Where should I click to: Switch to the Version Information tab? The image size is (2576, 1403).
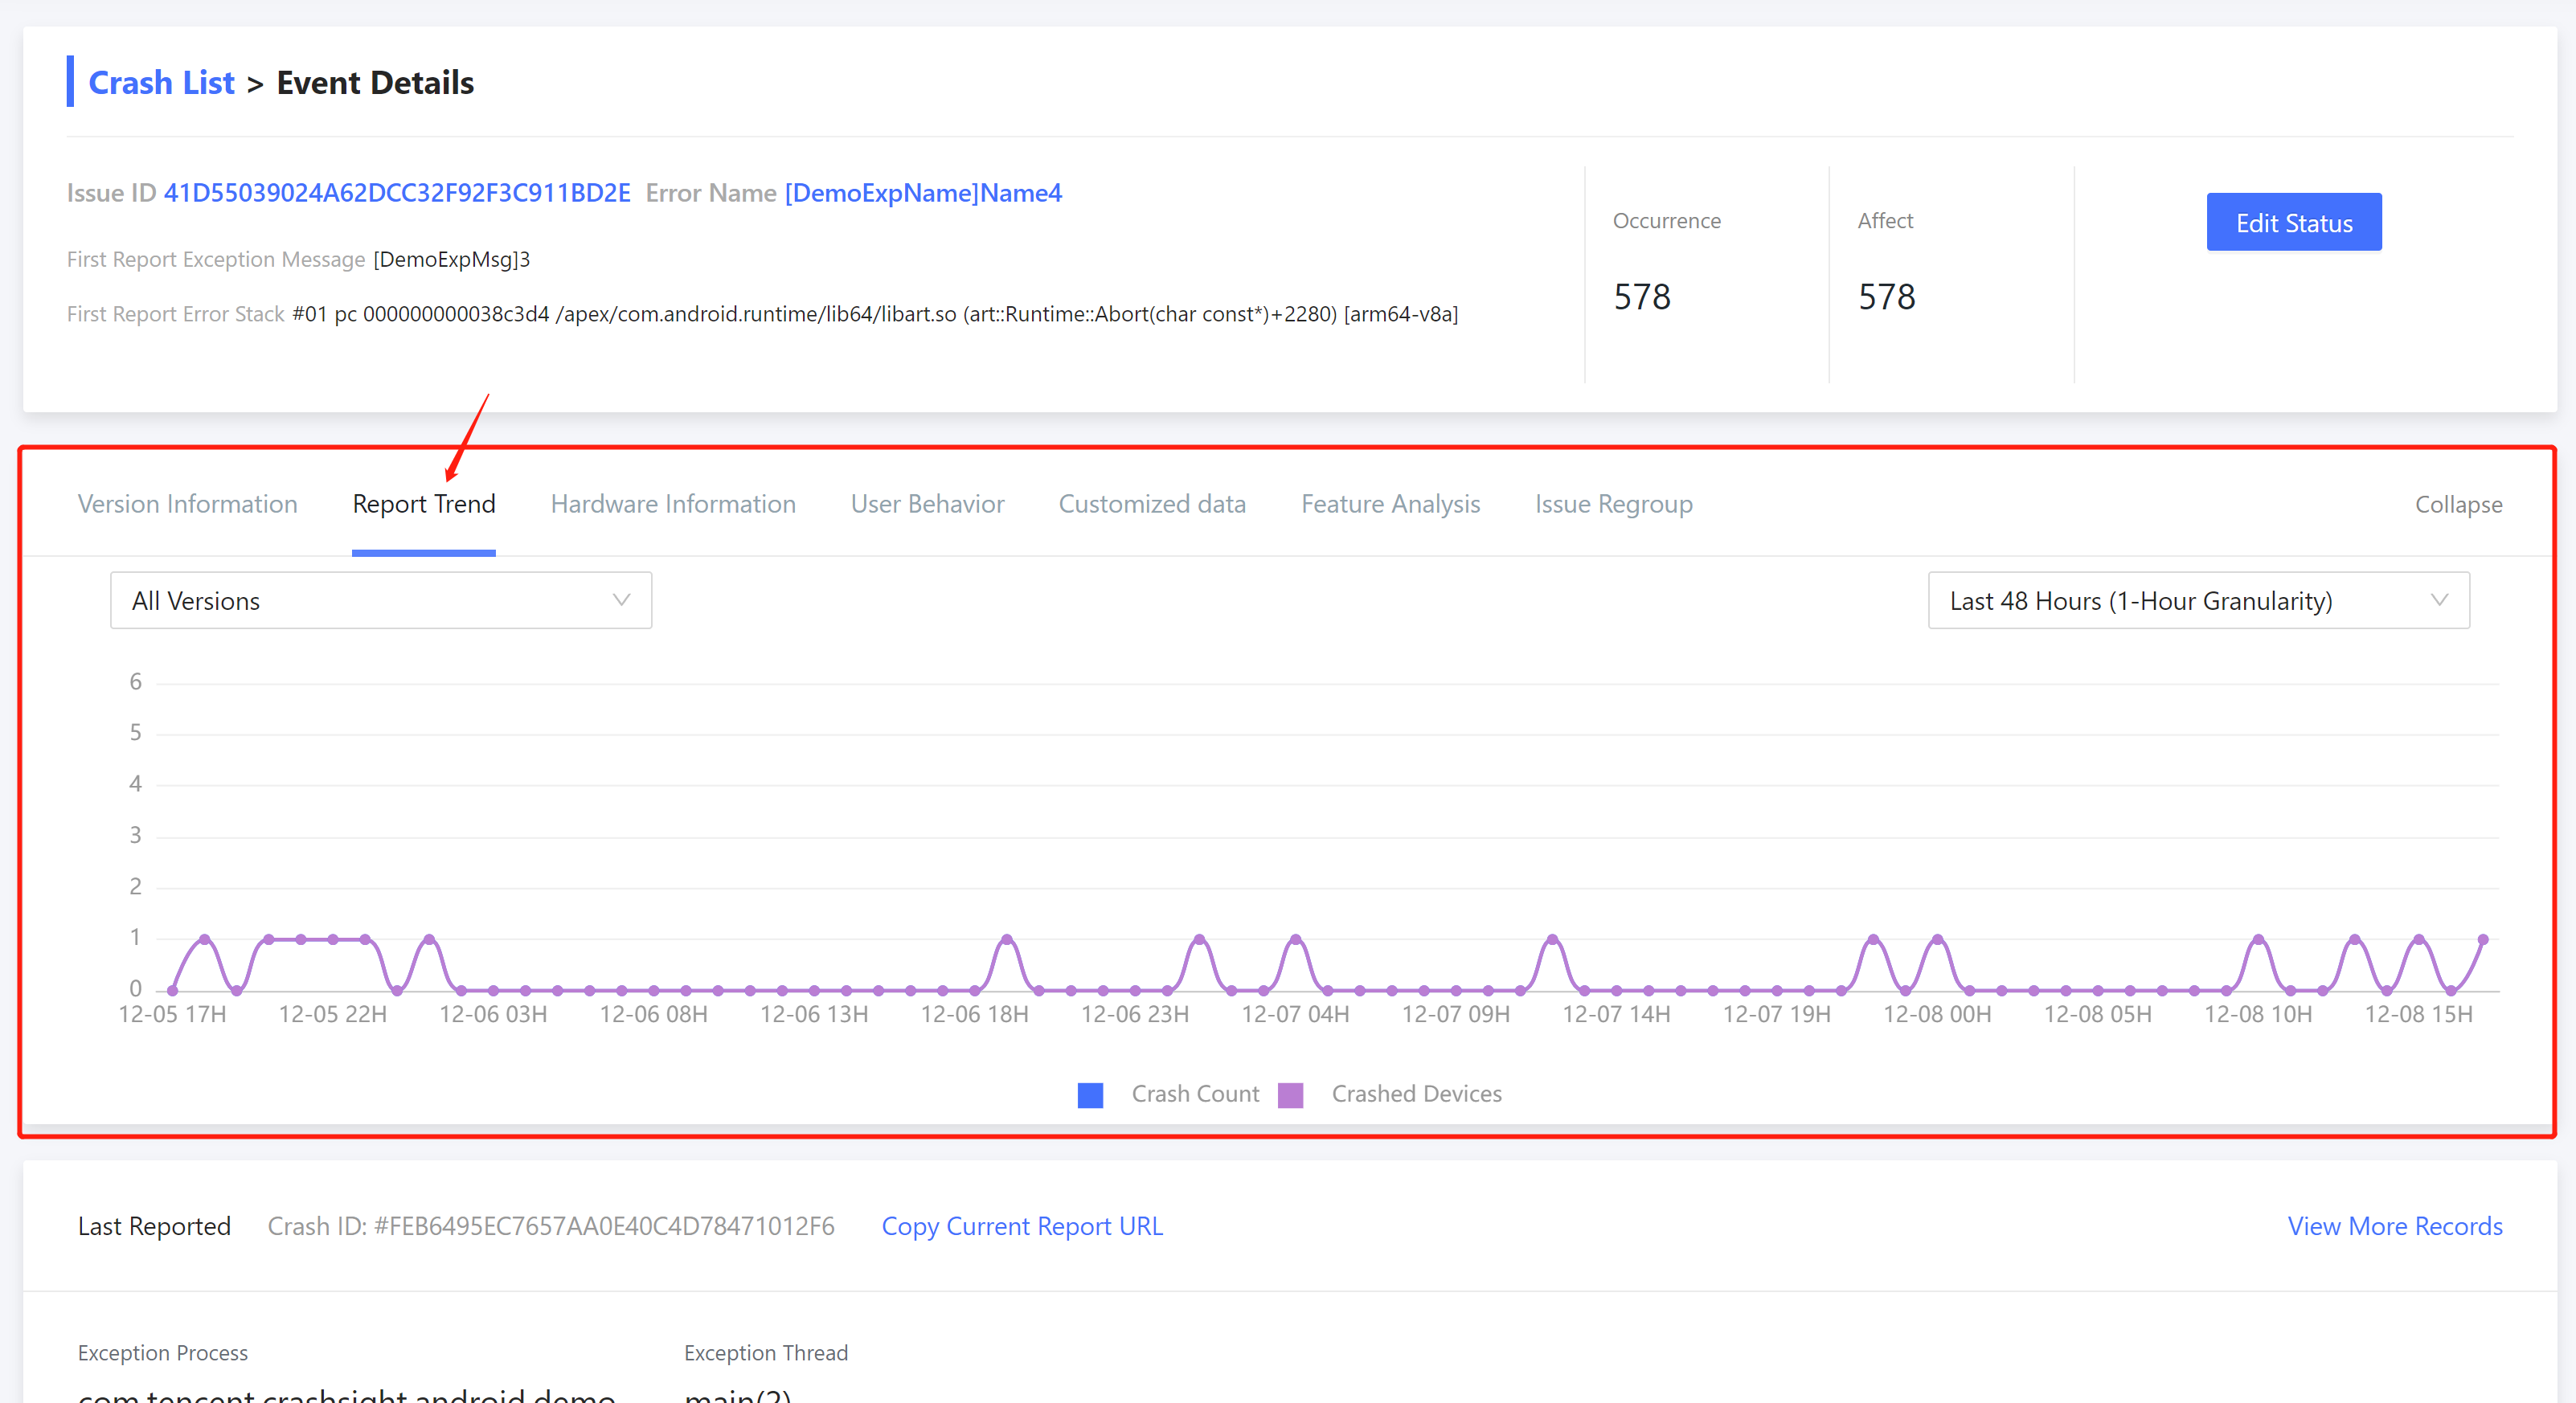pos(188,504)
